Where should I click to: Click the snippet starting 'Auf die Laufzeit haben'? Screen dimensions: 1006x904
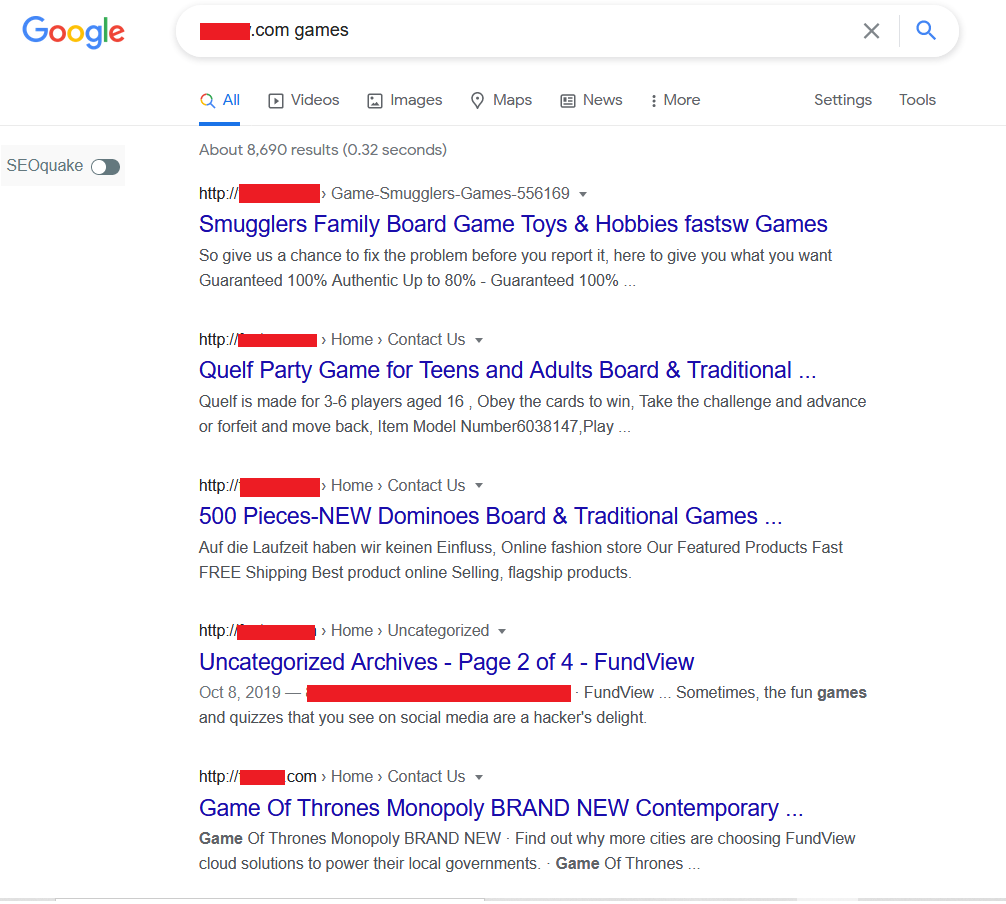click(x=520, y=559)
